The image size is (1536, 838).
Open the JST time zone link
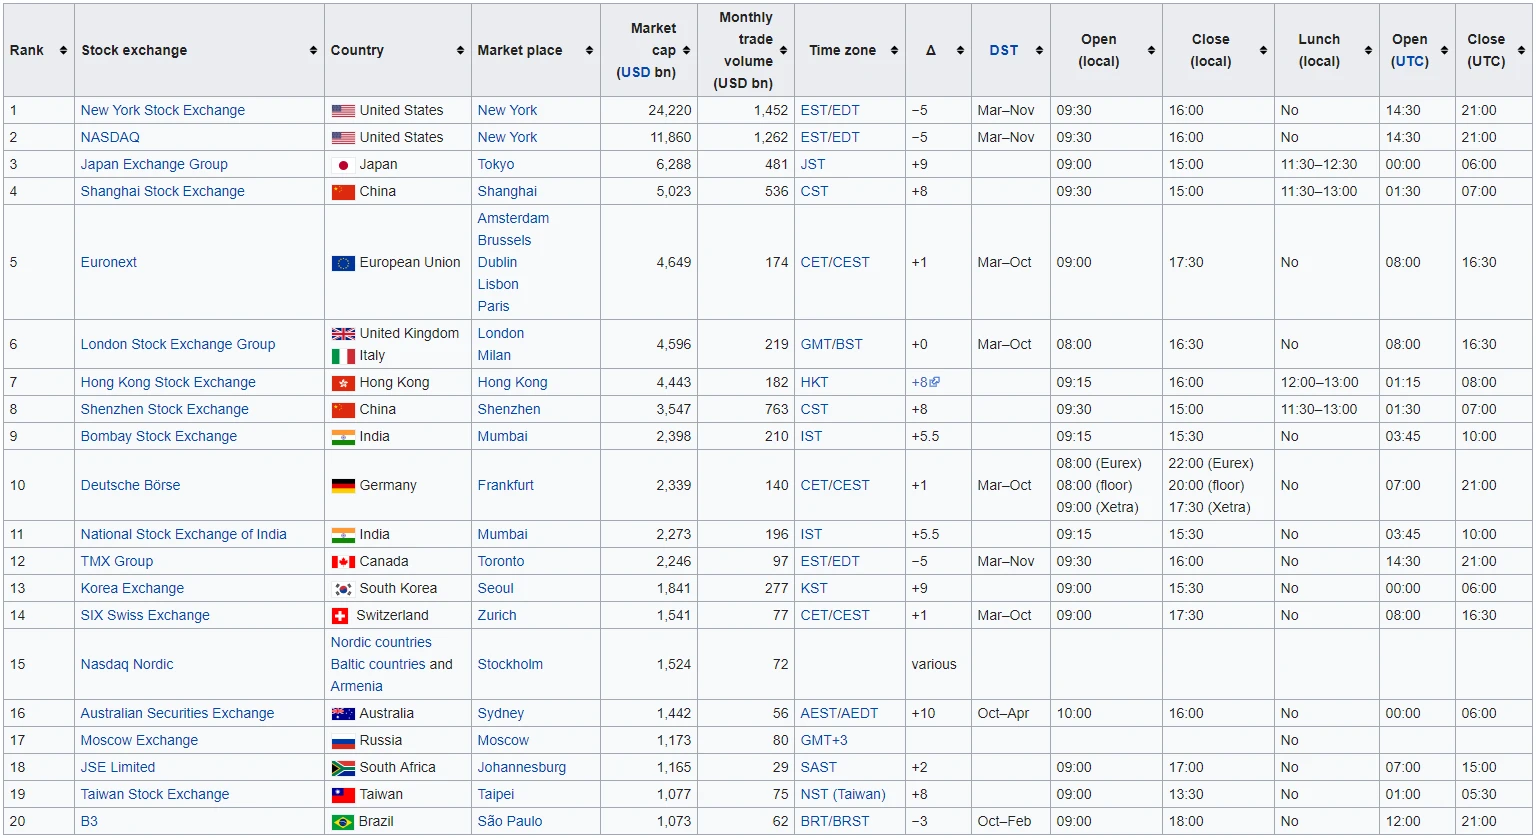pyautogui.click(x=813, y=164)
